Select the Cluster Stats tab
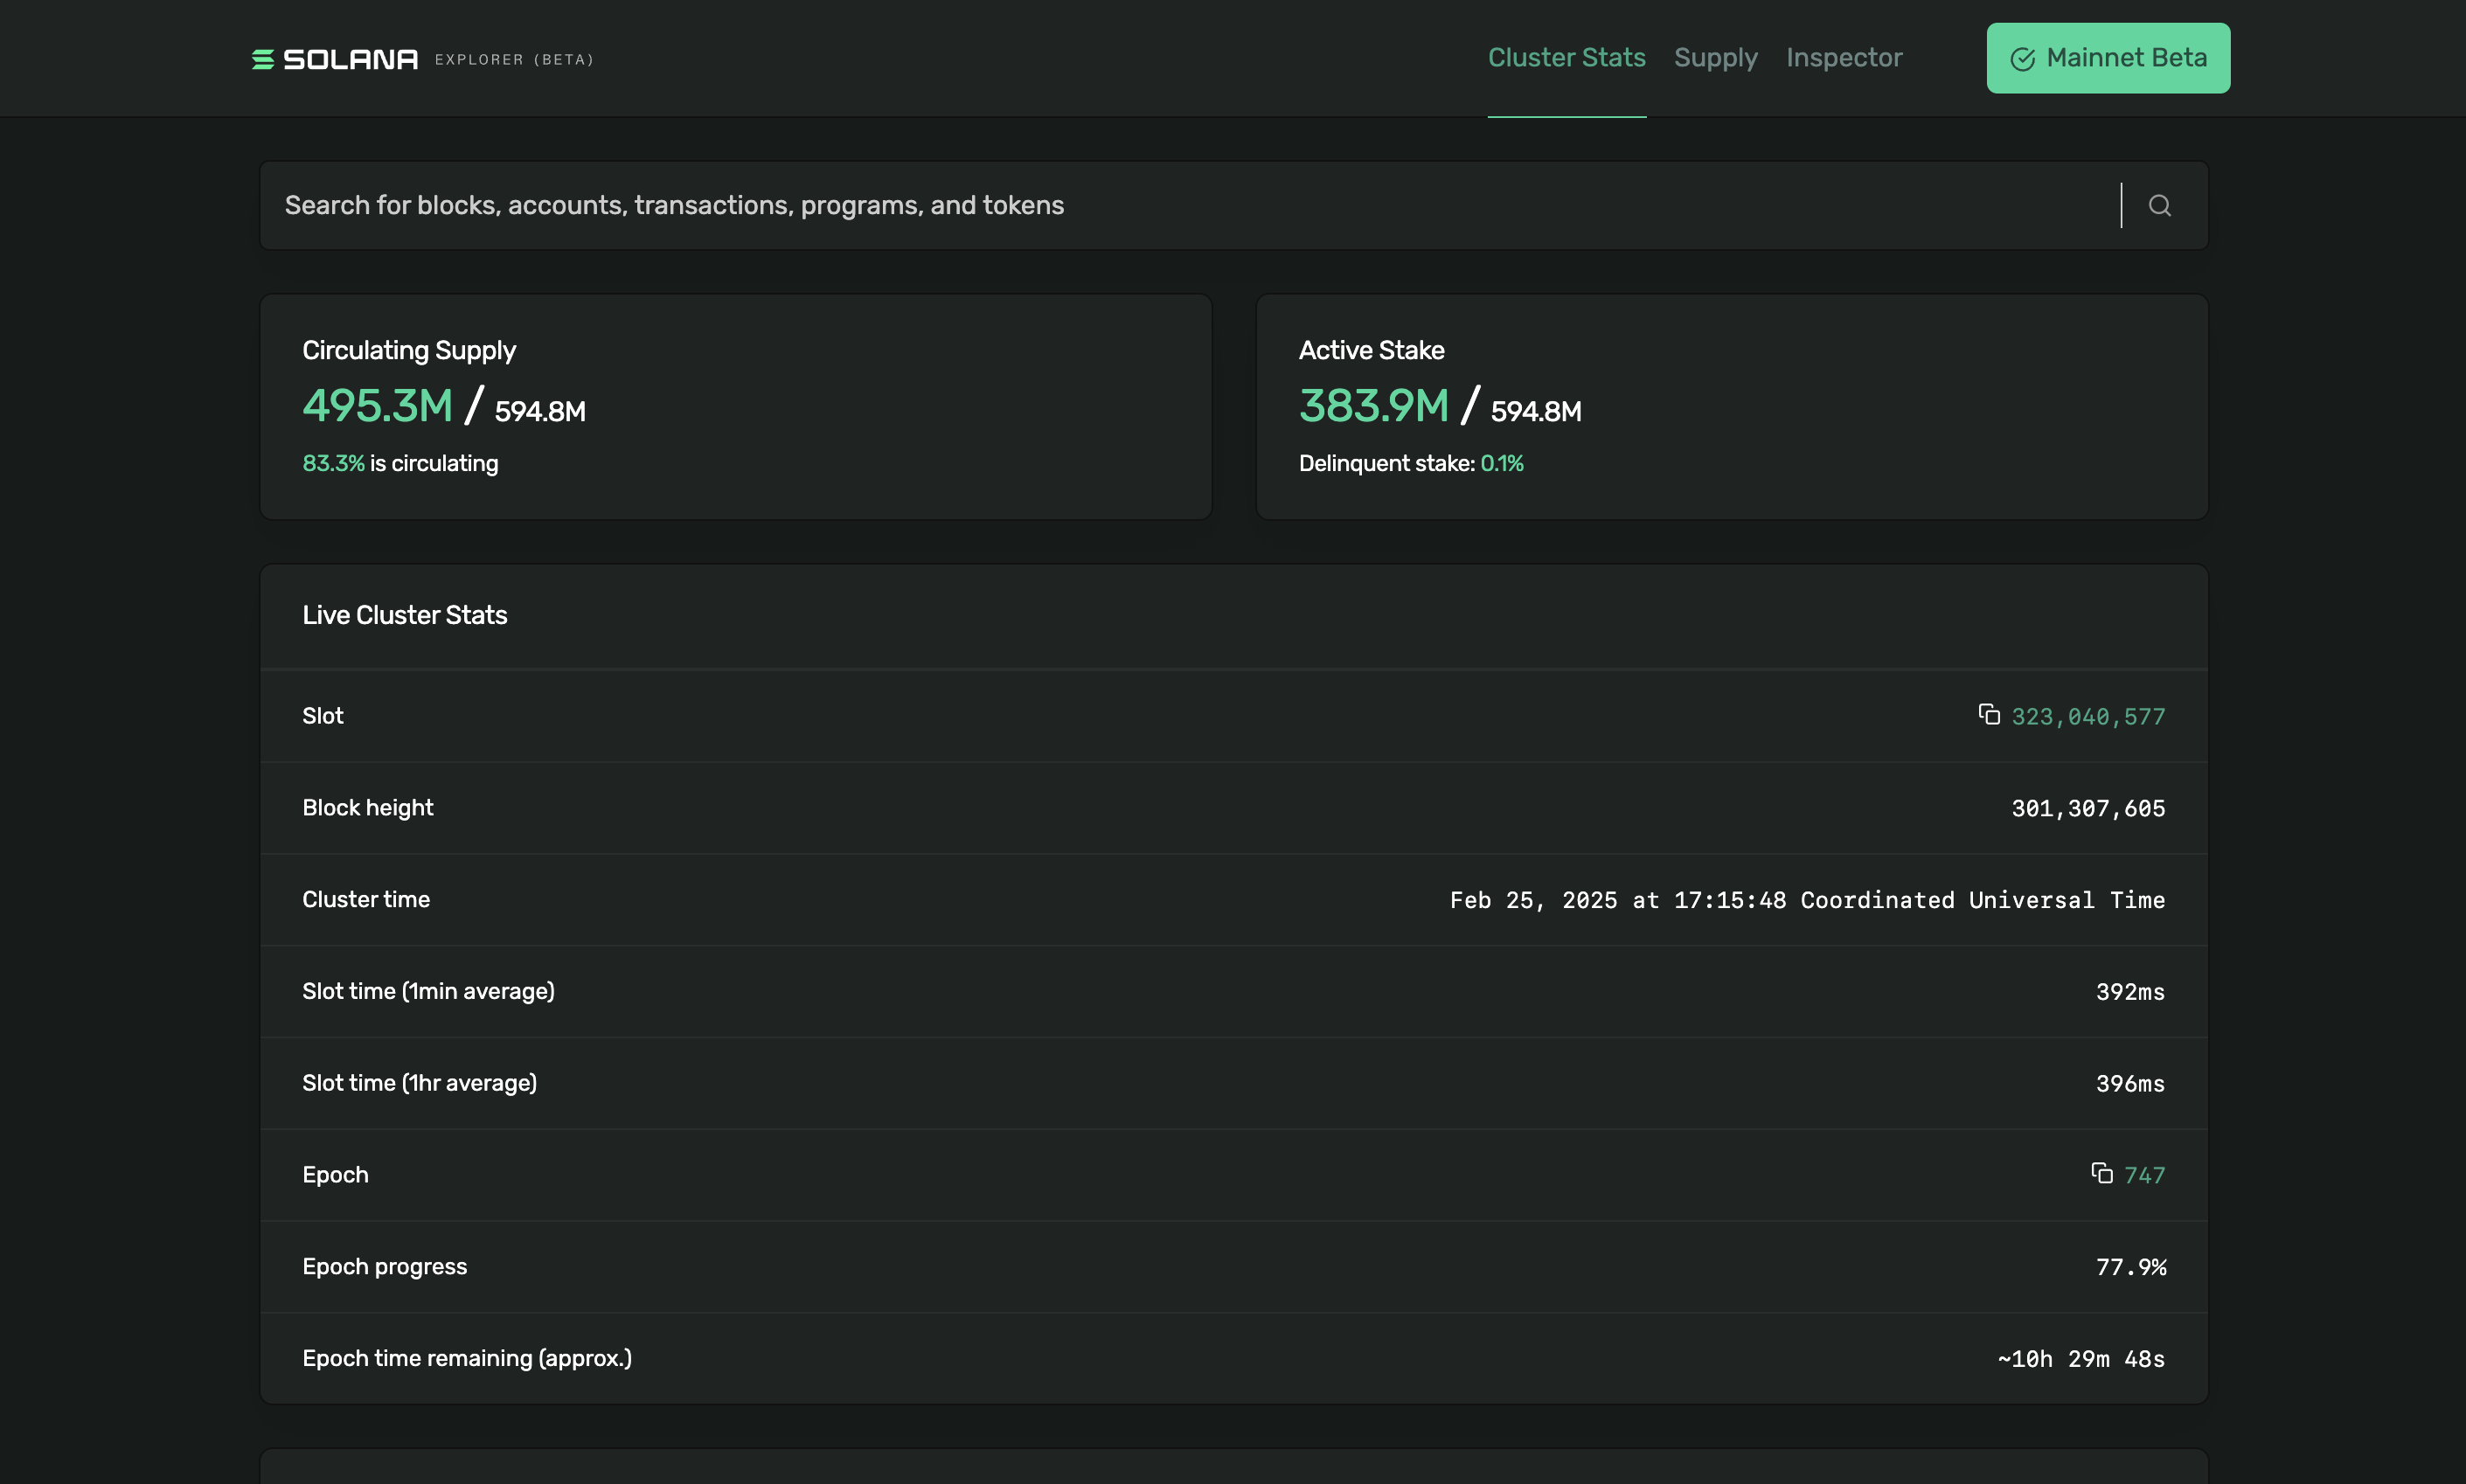 (1566, 58)
